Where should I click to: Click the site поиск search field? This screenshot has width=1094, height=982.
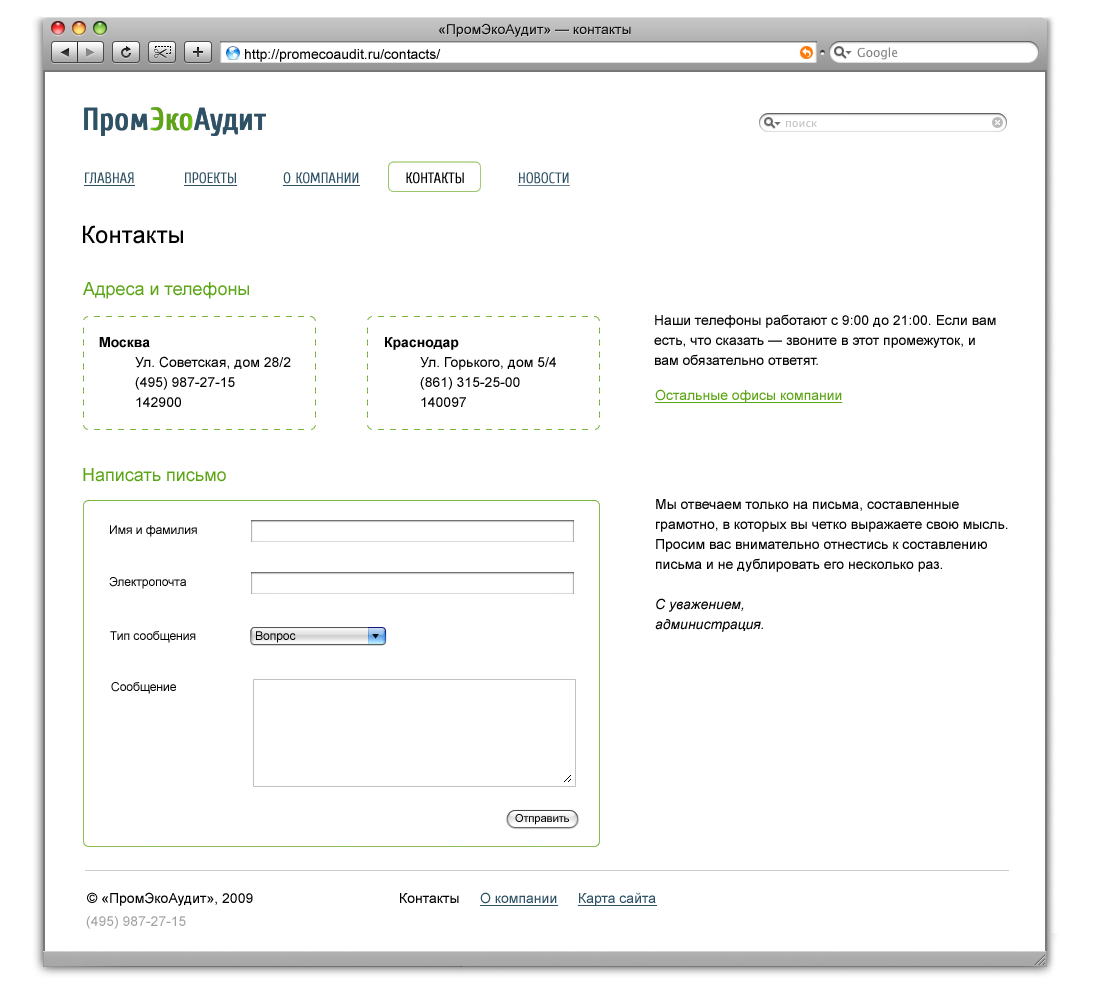pyautogui.click(x=883, y=123)
